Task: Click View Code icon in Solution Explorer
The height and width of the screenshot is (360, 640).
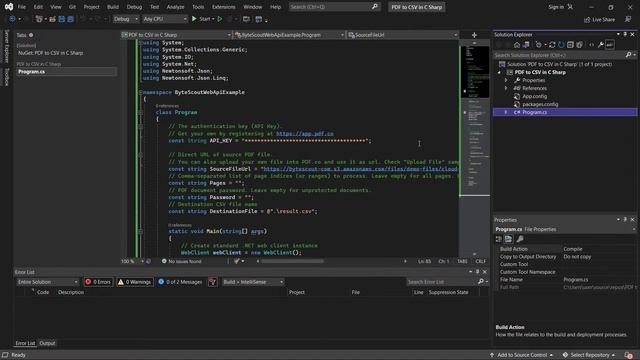Action: [x=591, y=45]
